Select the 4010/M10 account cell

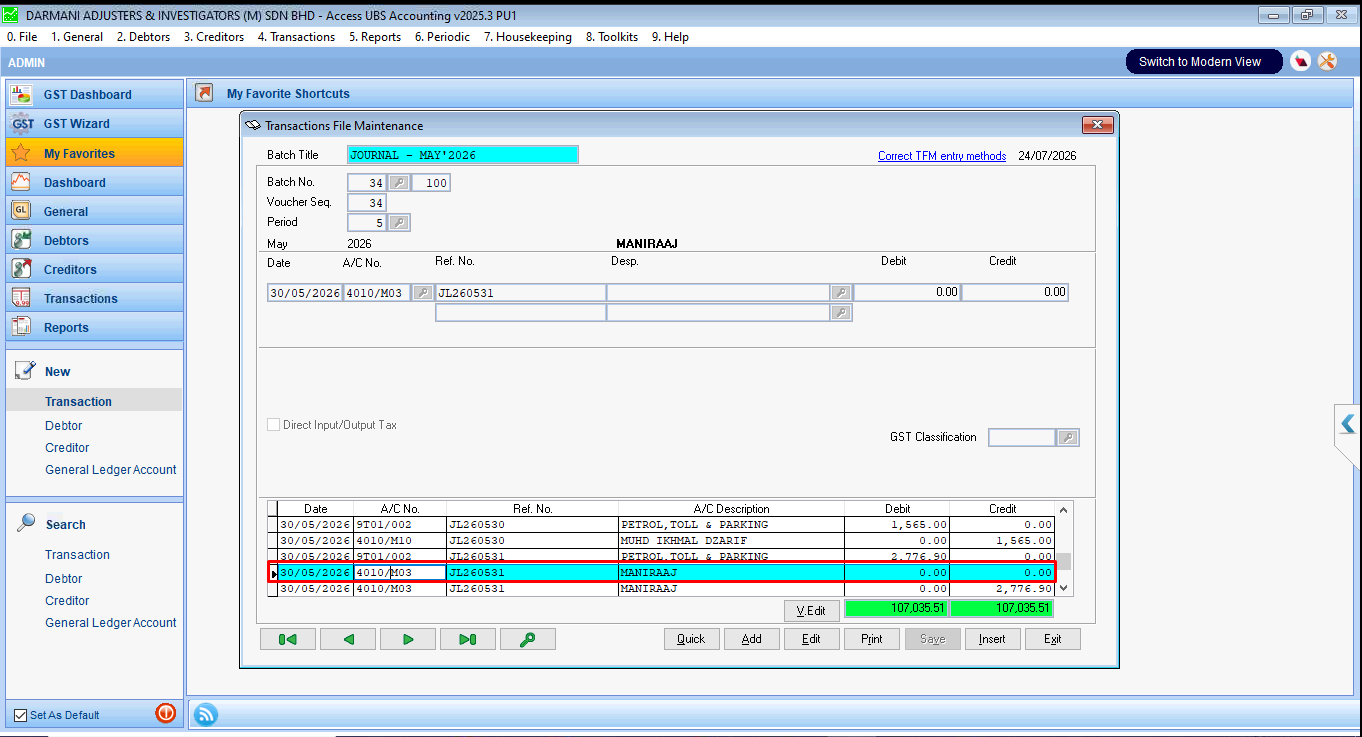pyautogui.click(x=399, y=541)
